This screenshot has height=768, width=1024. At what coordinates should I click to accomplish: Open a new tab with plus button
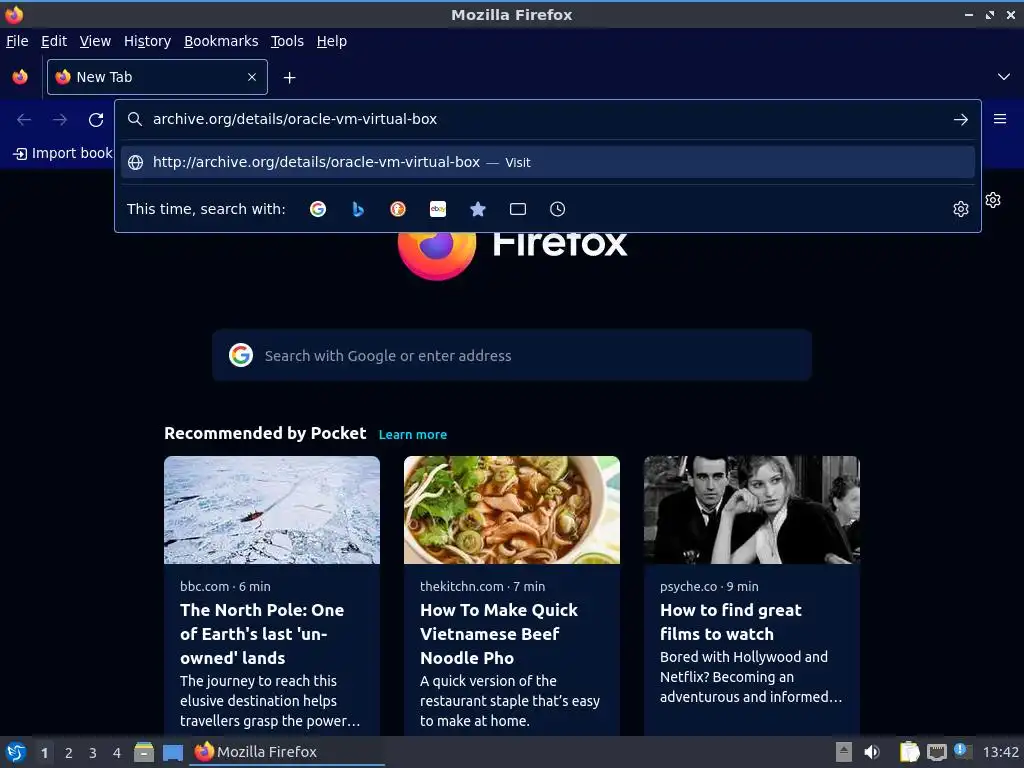[x=289, y=78]
